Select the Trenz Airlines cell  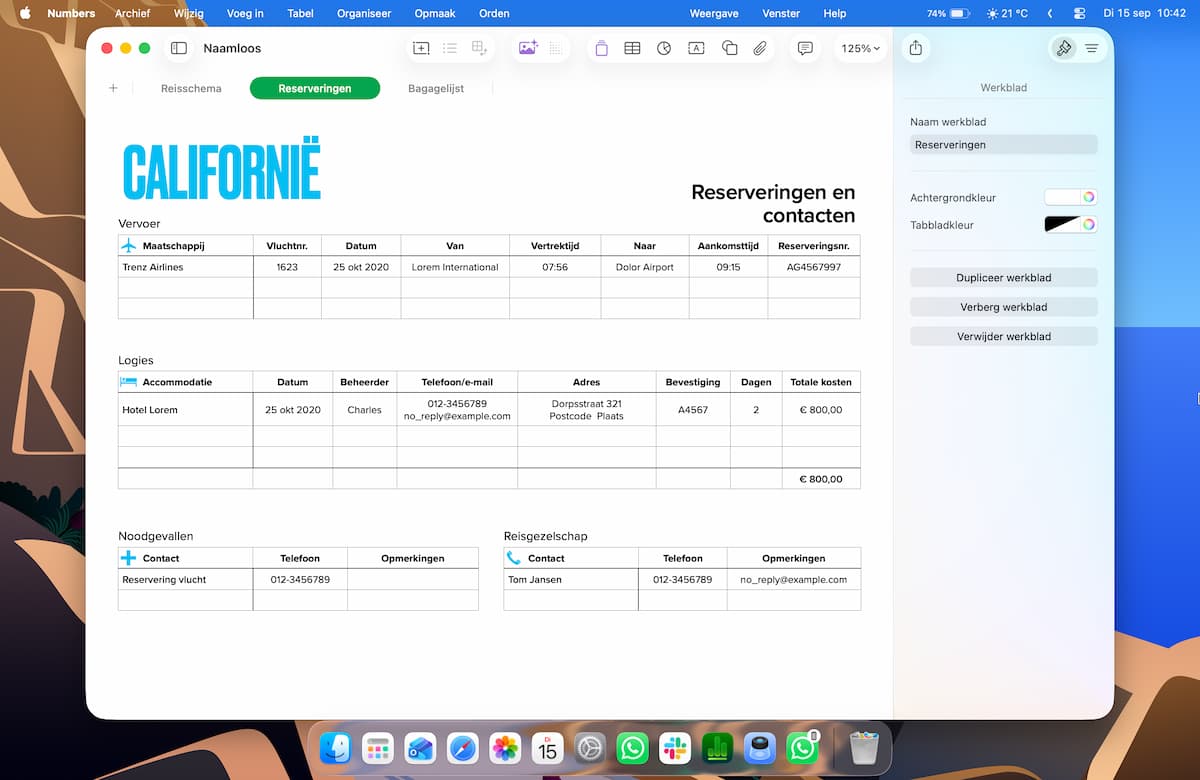[x=186, y=267]
